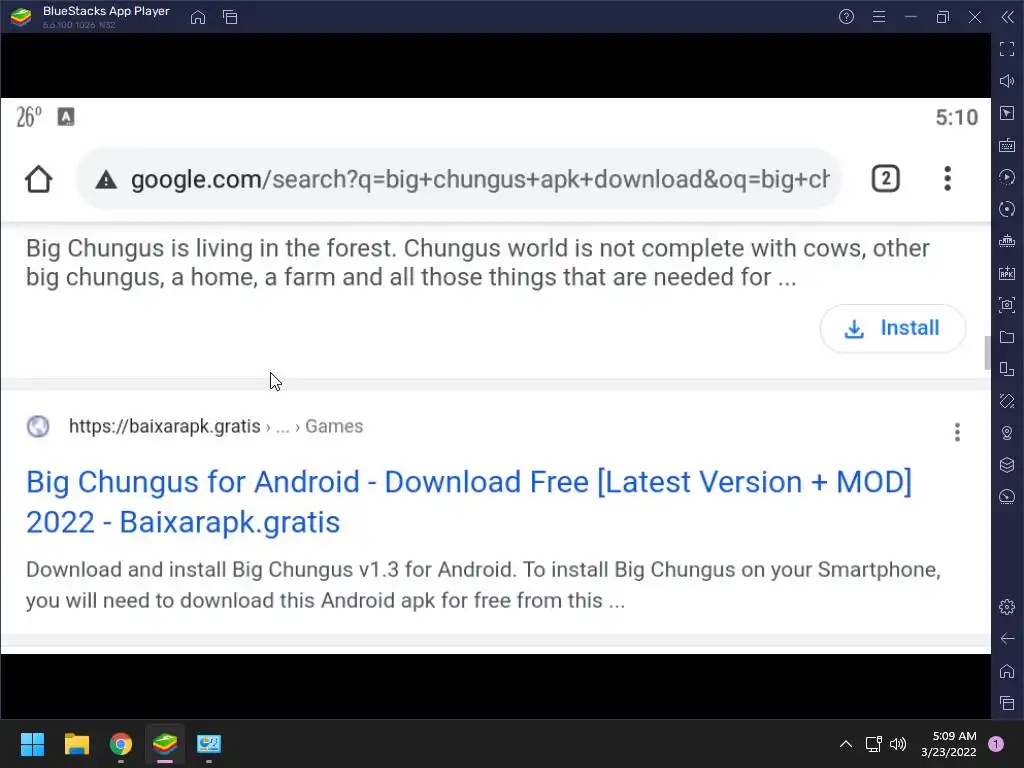Open the Baixarapk.gratis Big Chungus result link
Image resolution: width=1024 pixels, height=768 pixels.
469,502
